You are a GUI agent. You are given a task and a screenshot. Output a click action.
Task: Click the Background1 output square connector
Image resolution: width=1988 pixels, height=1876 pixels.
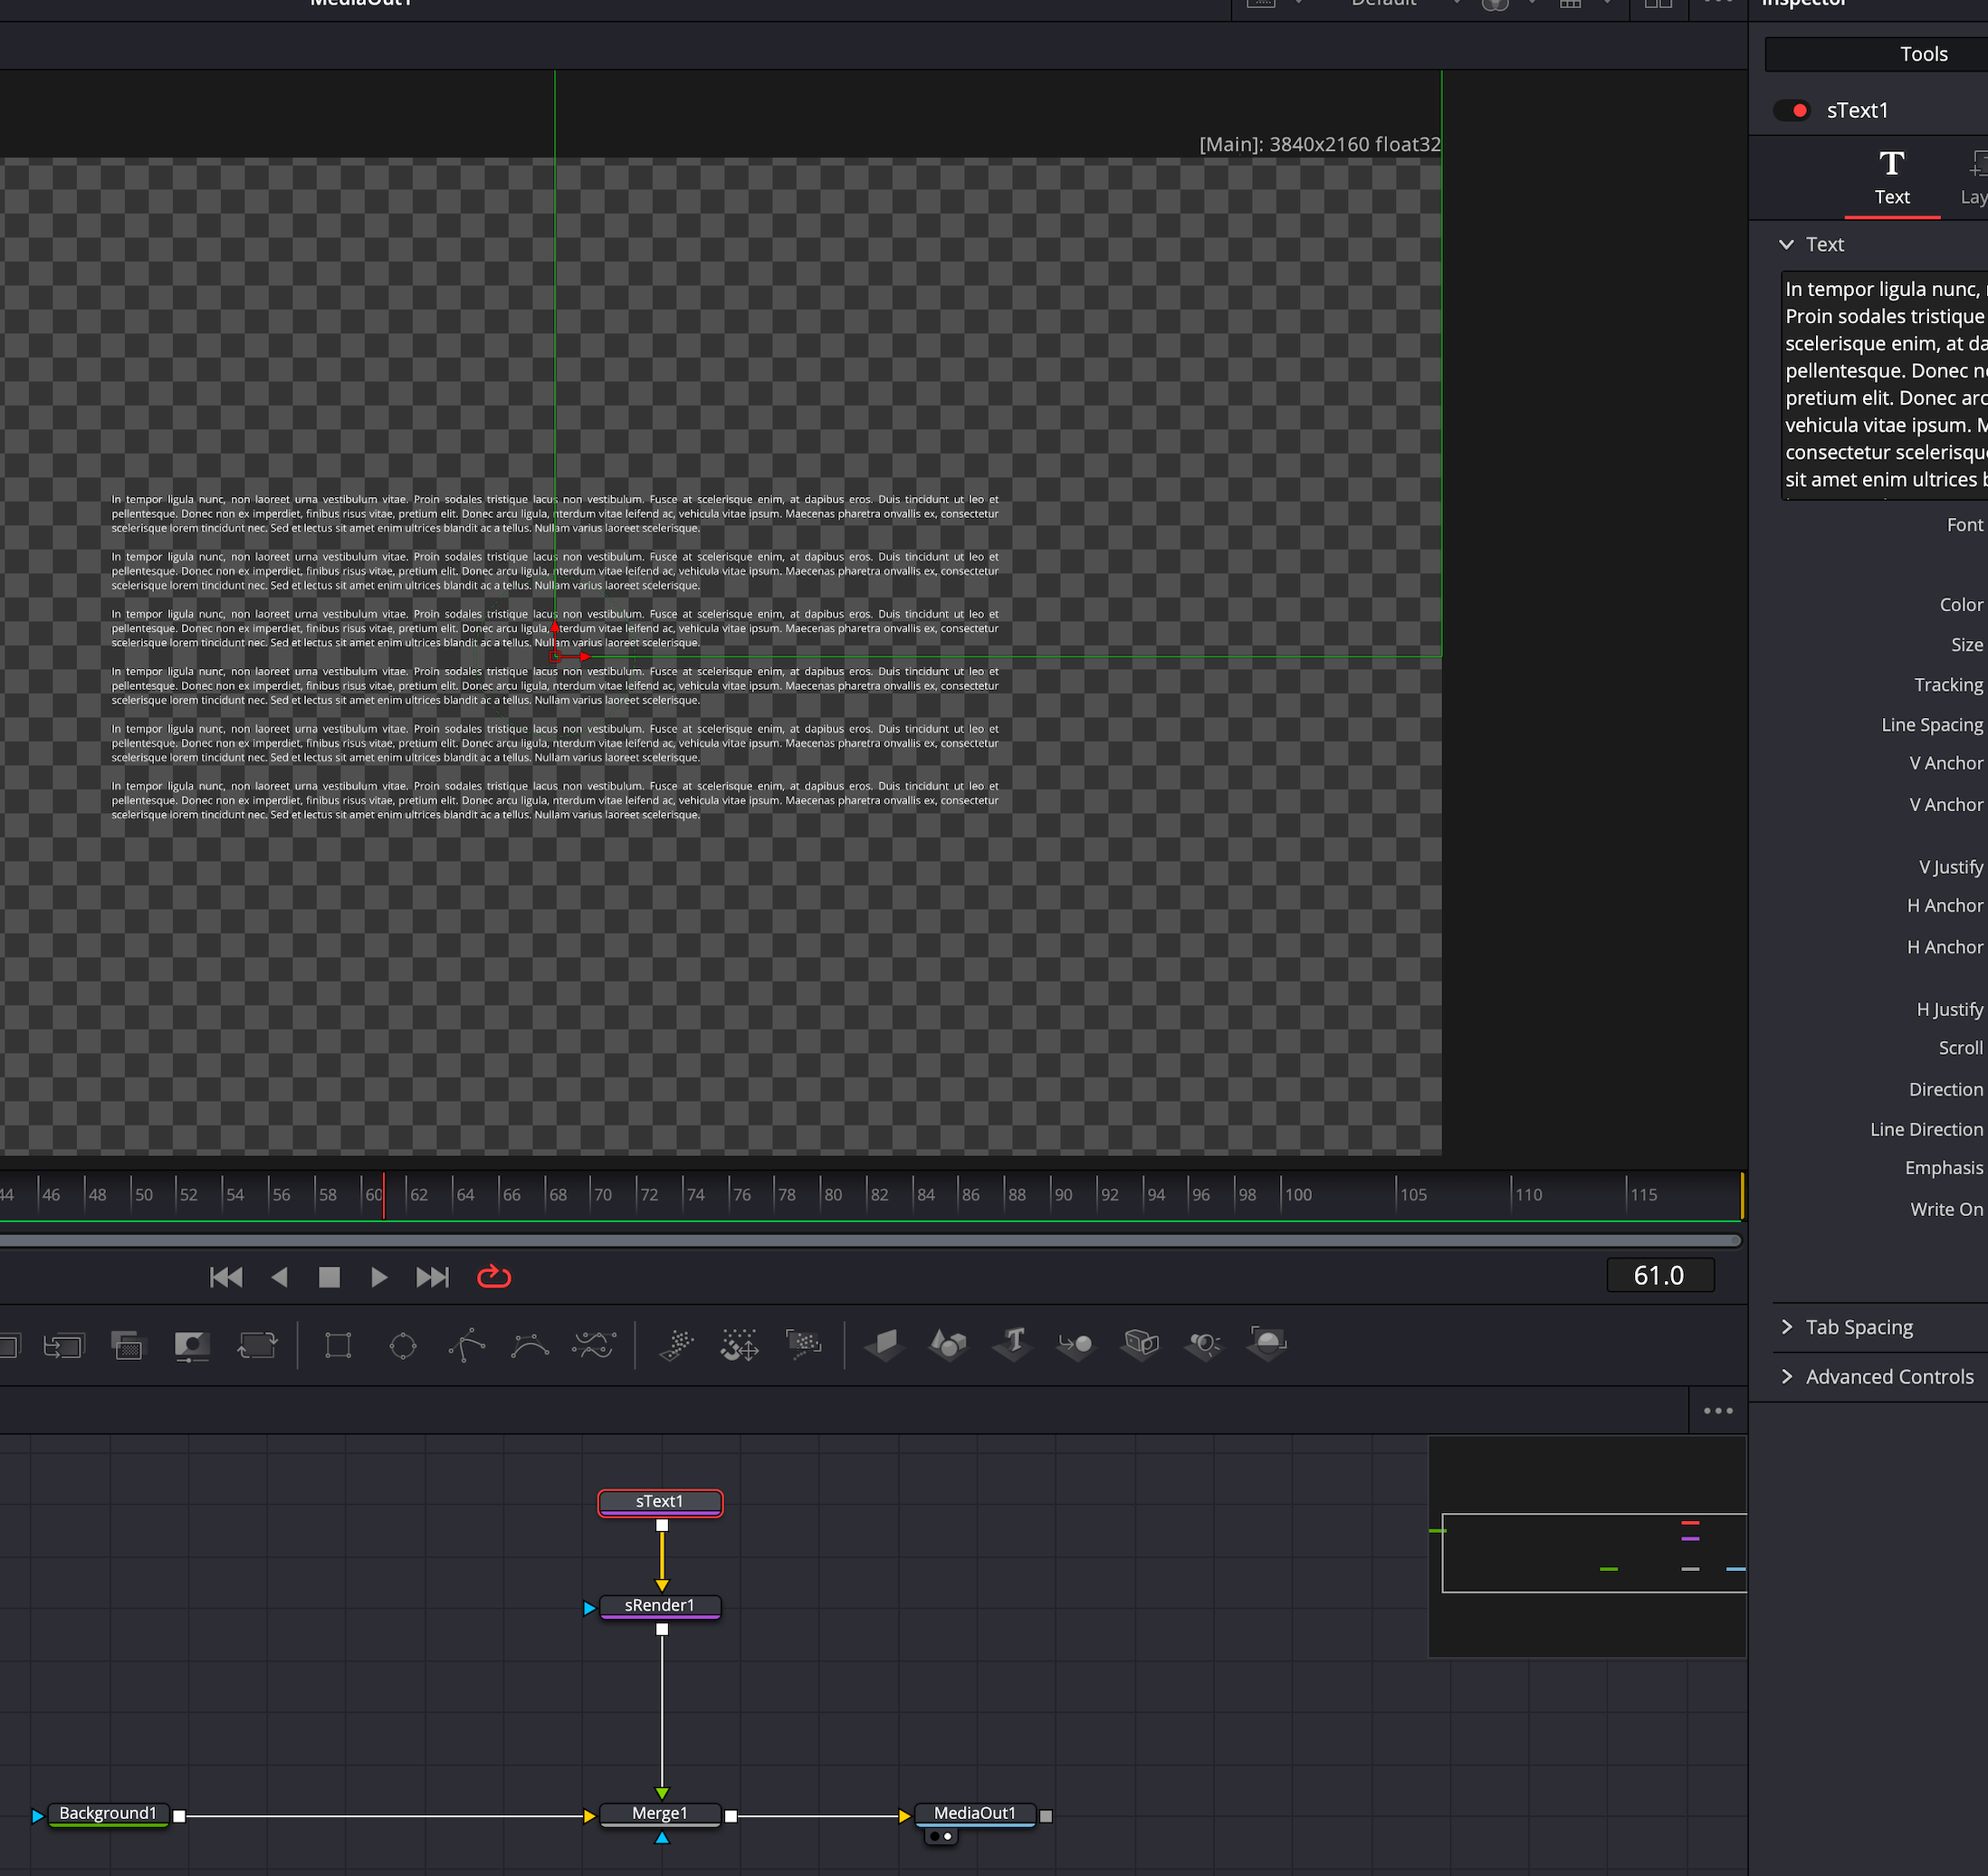179,1816
